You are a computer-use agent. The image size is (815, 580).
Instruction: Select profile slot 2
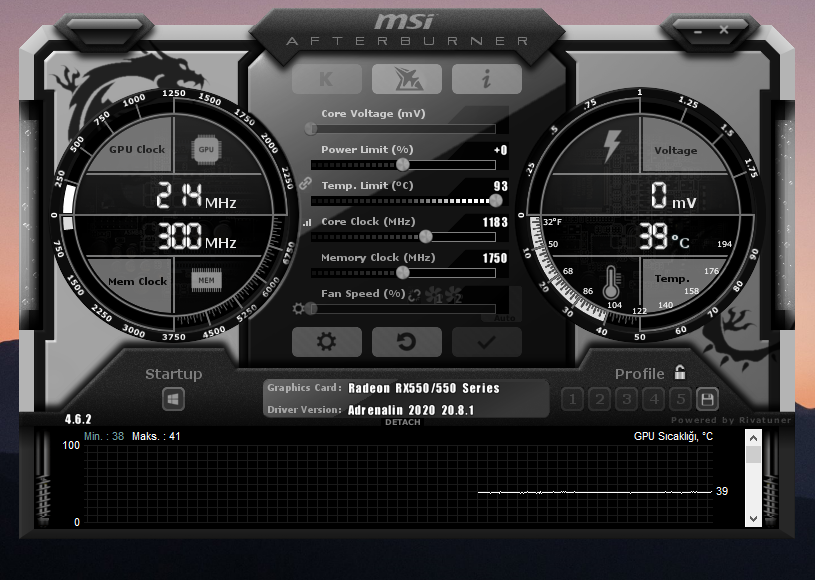pos(599,399)
